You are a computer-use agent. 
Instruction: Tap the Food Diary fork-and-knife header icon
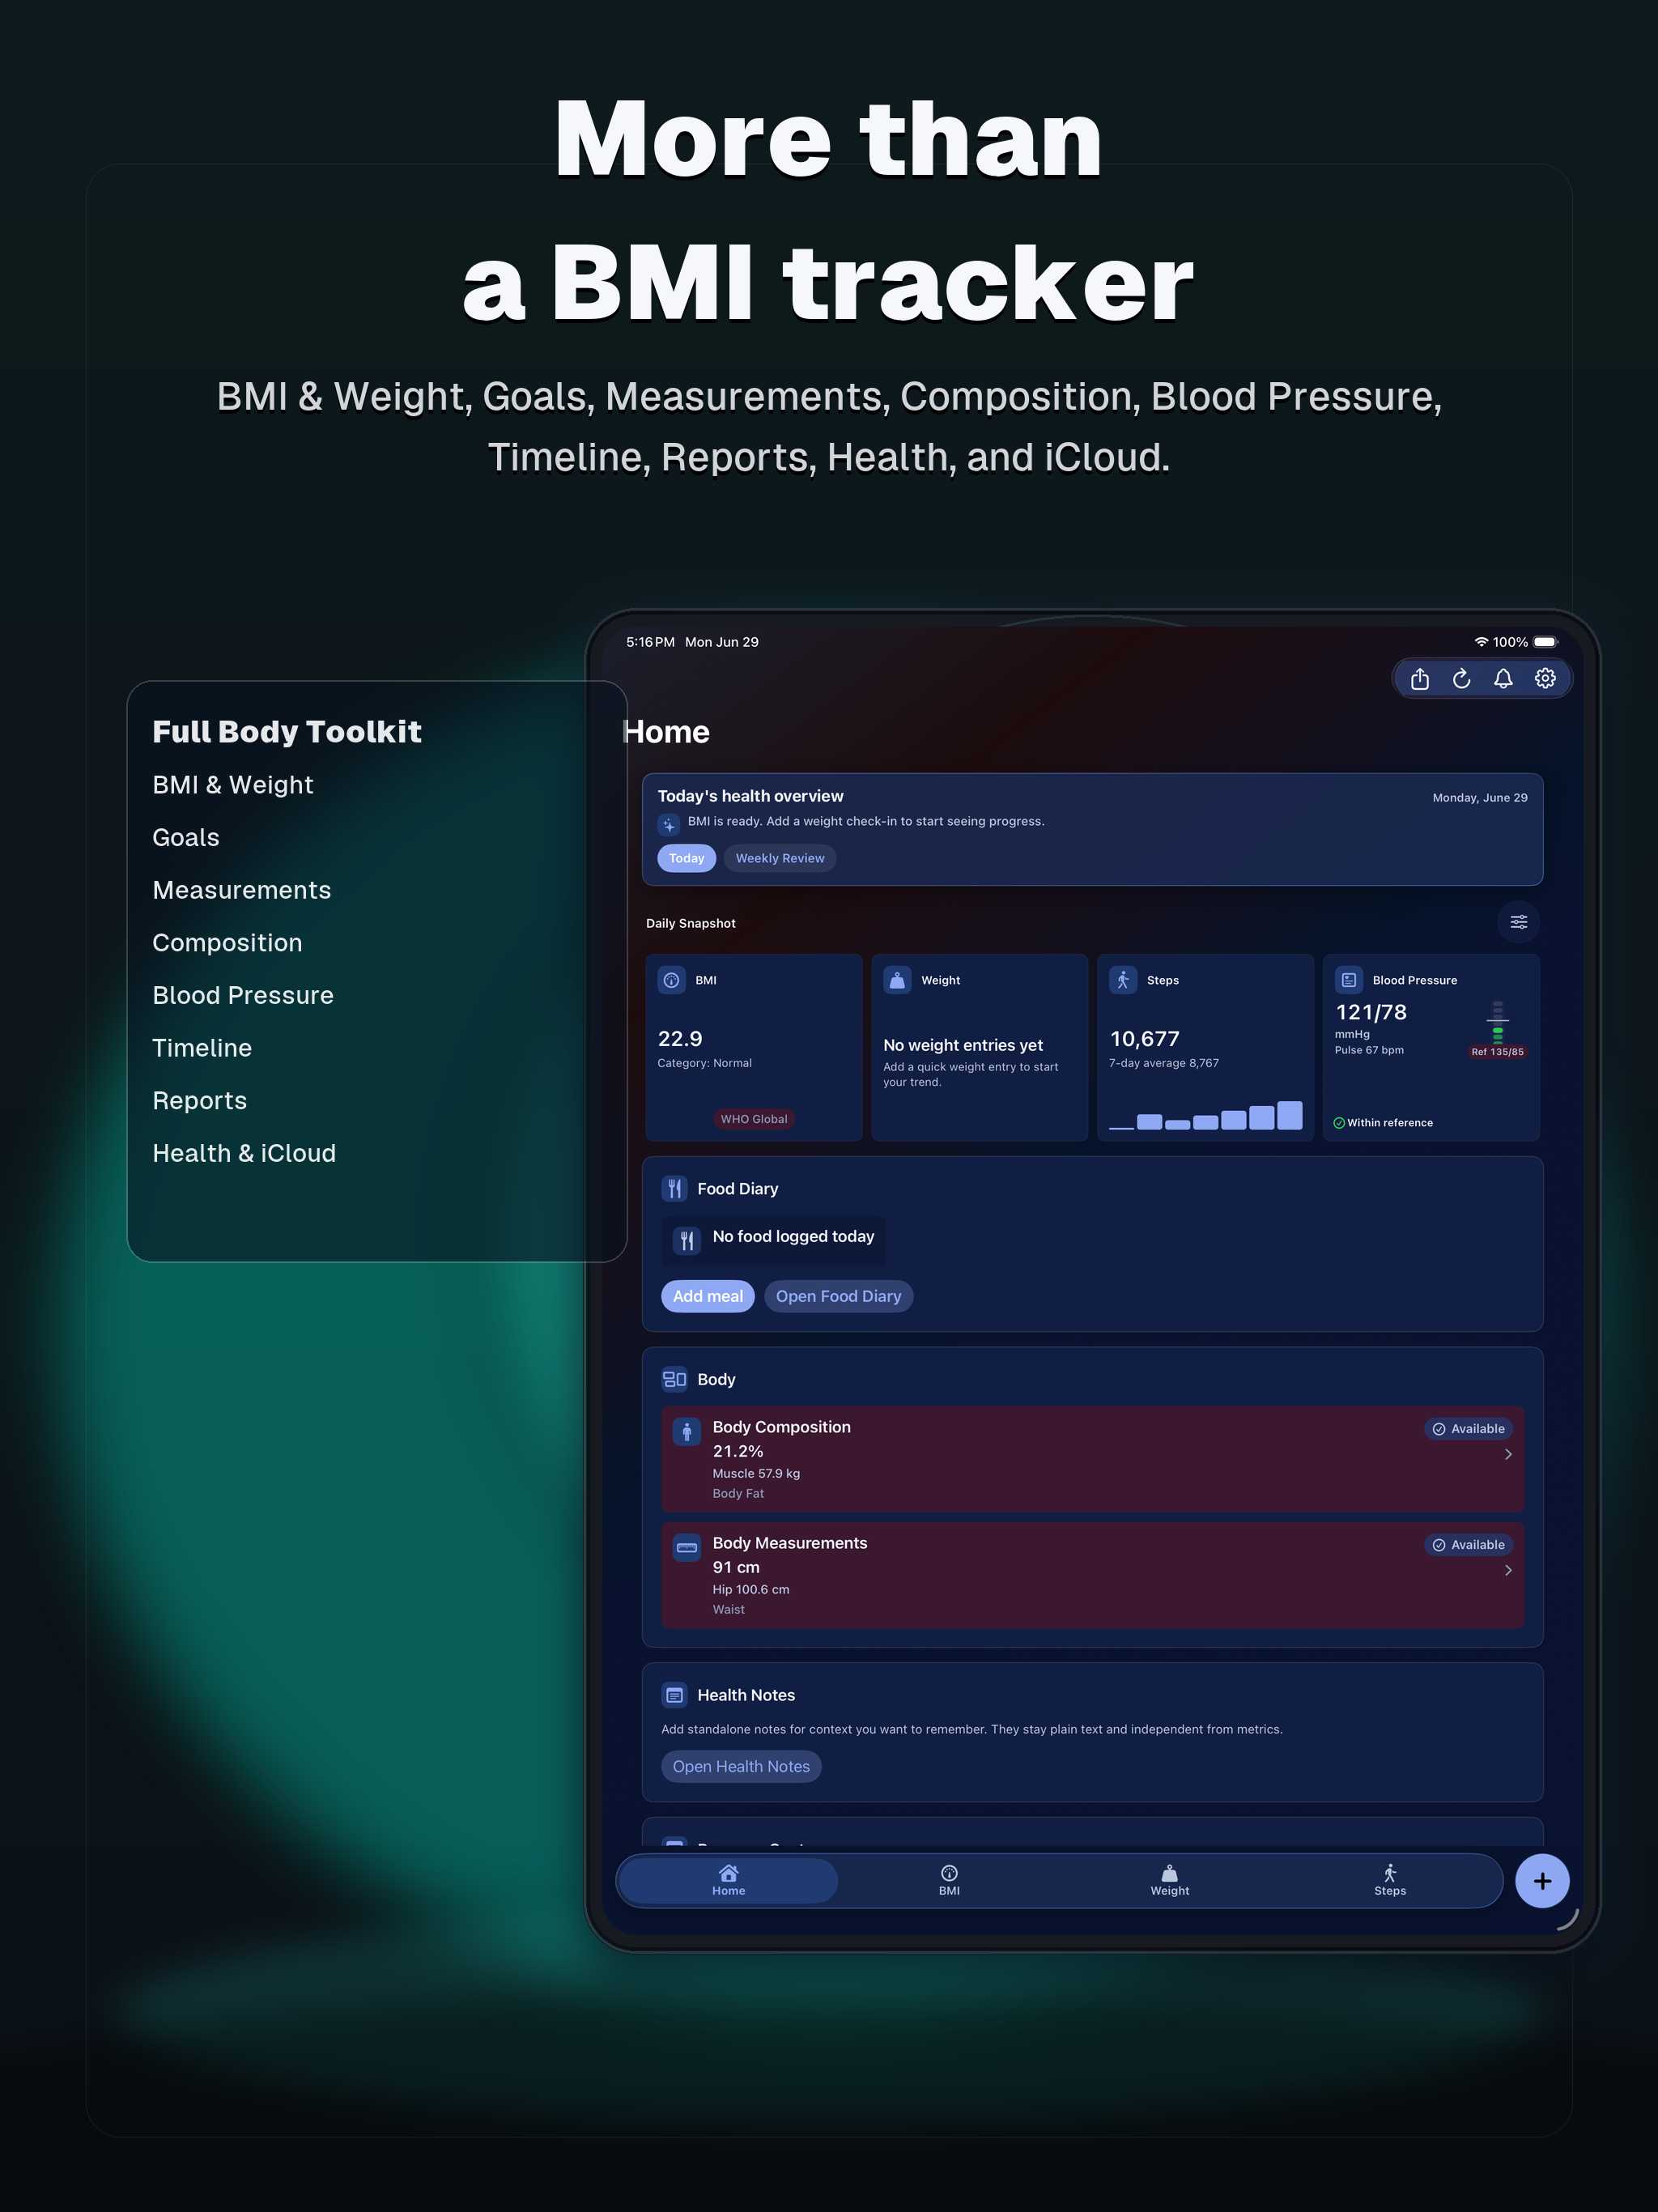click(675, 1189)
